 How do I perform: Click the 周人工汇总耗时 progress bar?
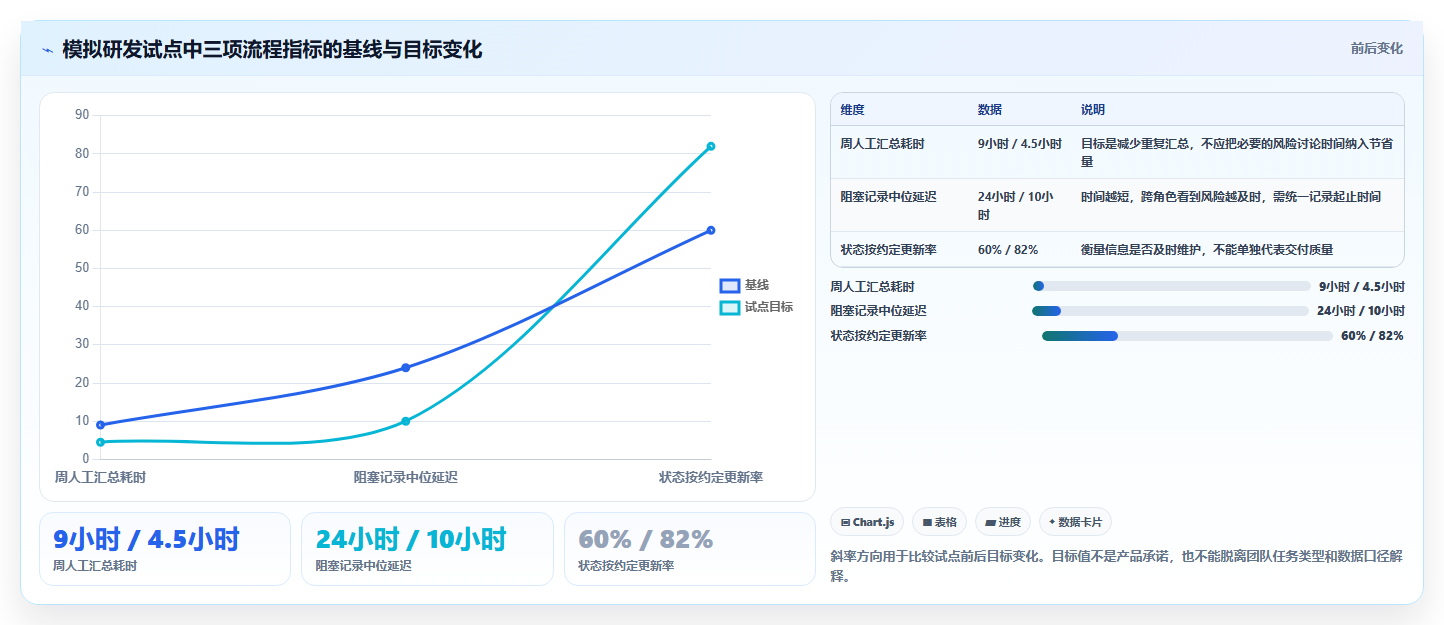tap(1171, 286)
